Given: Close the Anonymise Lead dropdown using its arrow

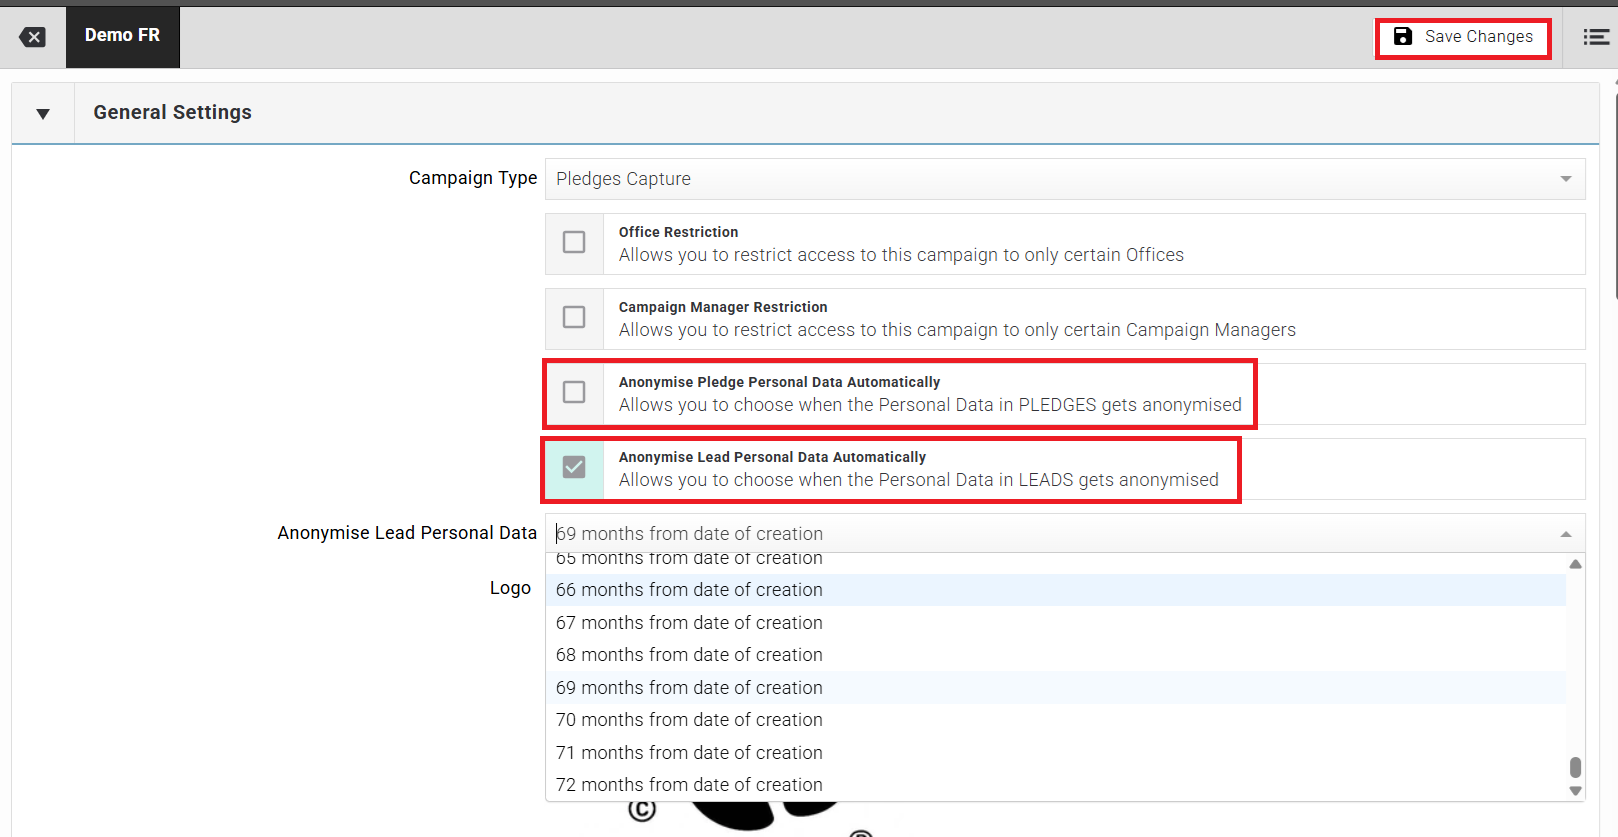Looking at the screenshot, I should coord(1565,534).
